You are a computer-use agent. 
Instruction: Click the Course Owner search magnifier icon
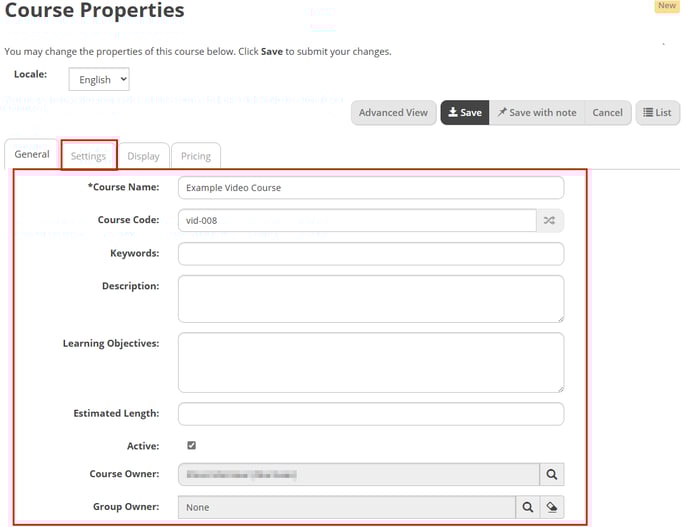tap(551, 475)
